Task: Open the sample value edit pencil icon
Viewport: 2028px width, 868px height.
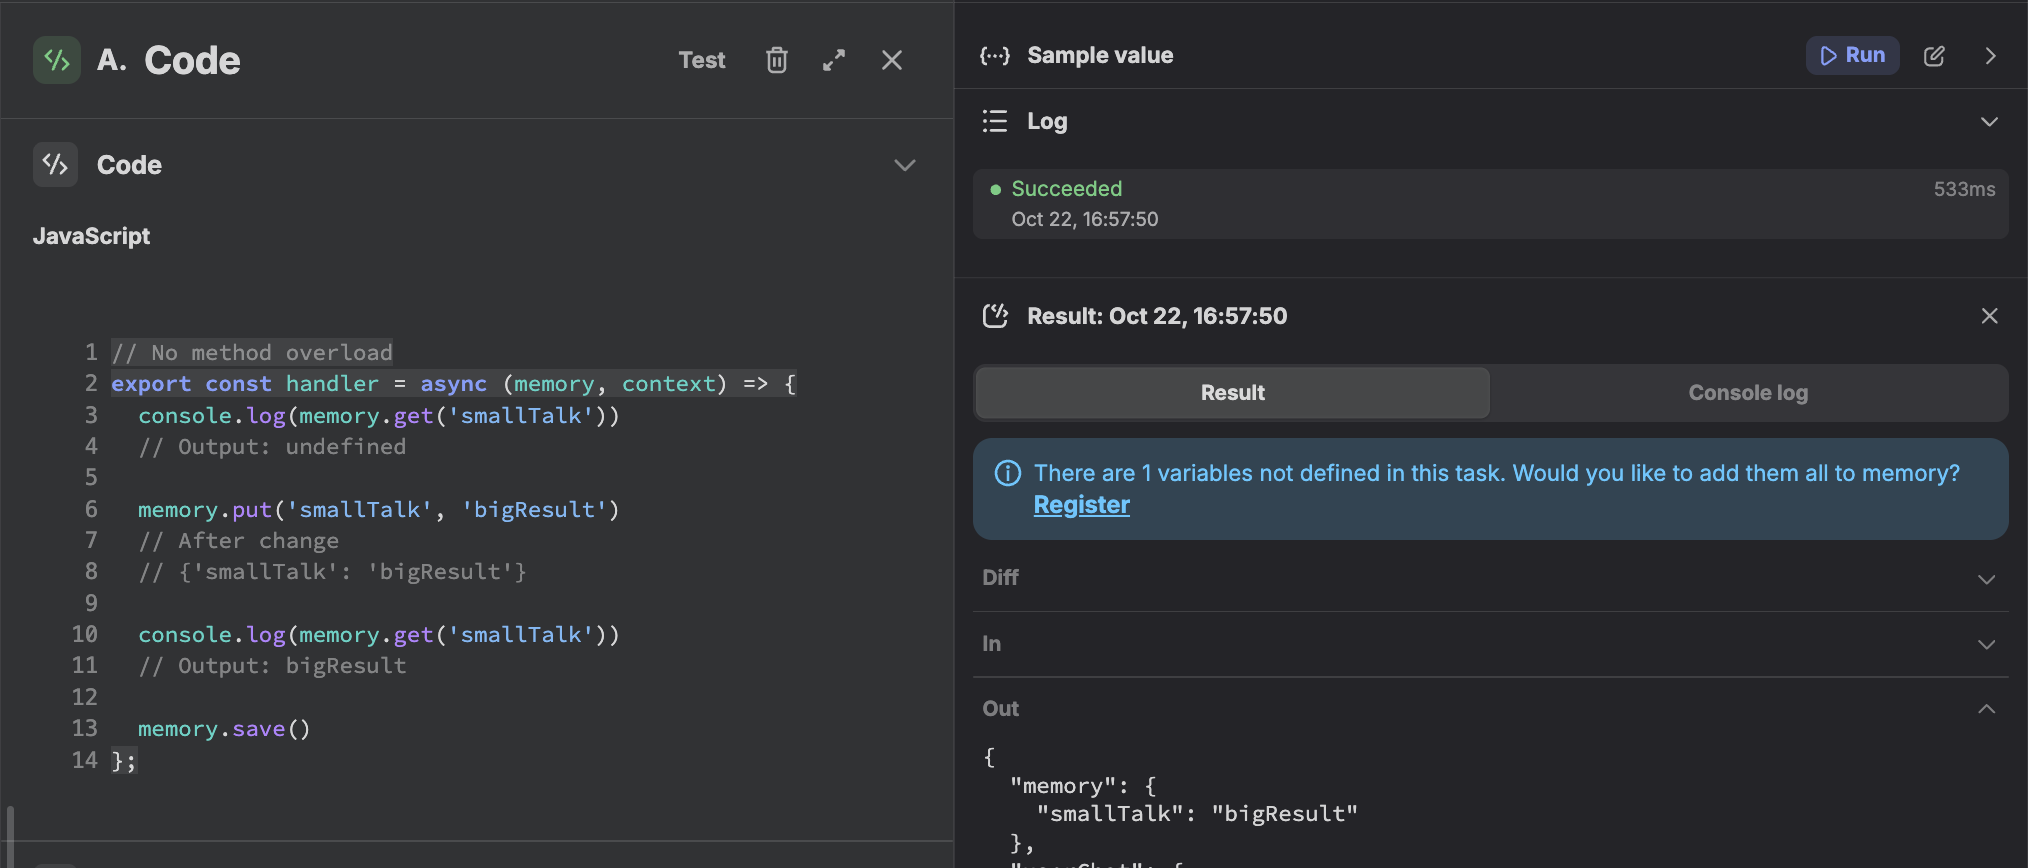Action: pyautogui.click(x=1934, y=56)
